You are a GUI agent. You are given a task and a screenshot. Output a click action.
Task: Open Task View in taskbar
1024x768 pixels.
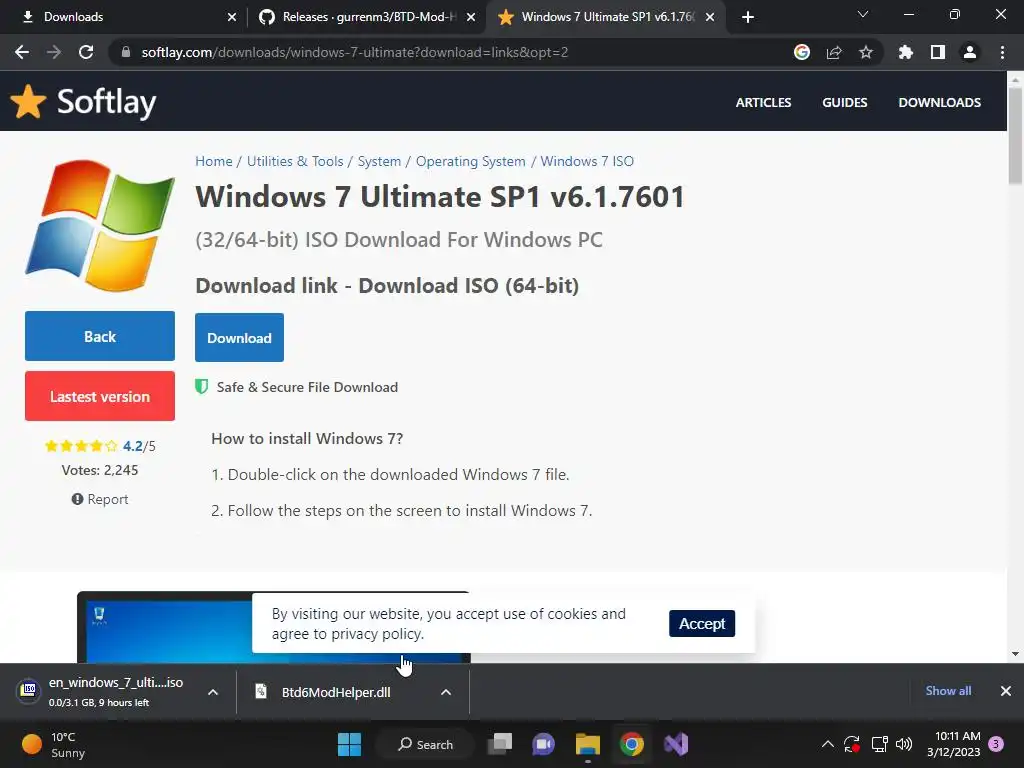[501, 744]
